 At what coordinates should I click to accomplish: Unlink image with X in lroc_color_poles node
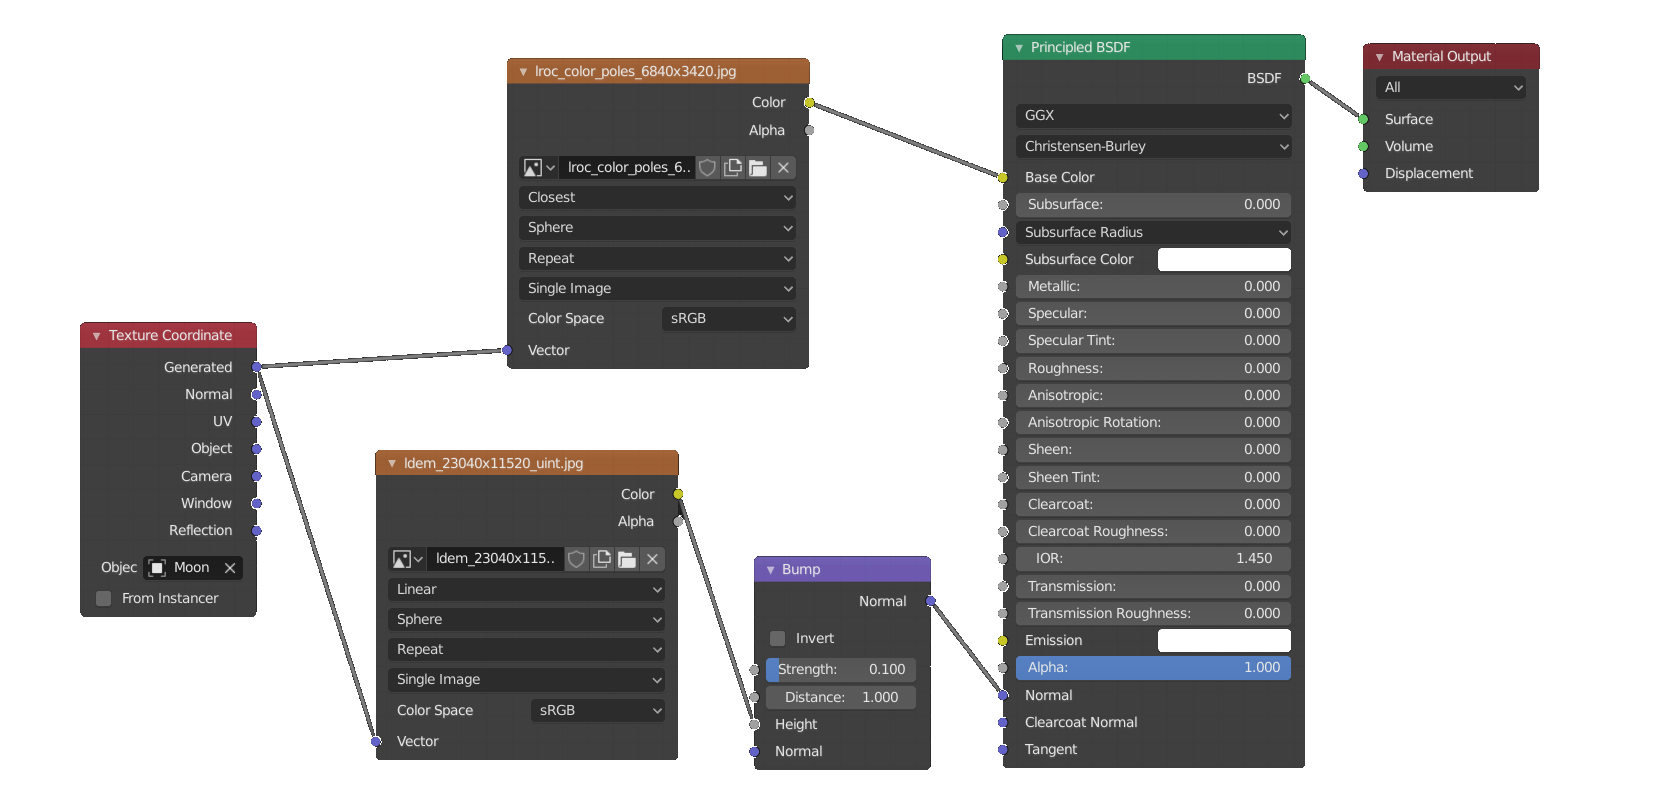tap(783, 168)
